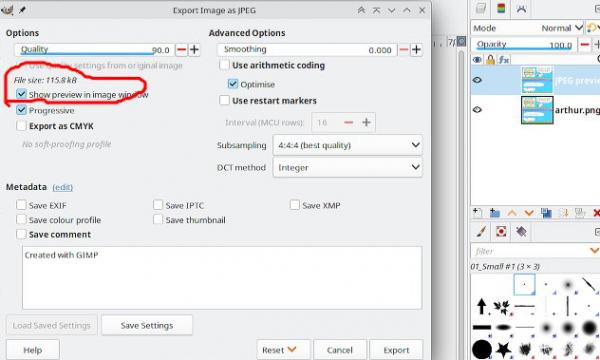The width and height of the screenshot is (600, 360).
Task: Hide the arthur.png layer
Action: [477, 110]
